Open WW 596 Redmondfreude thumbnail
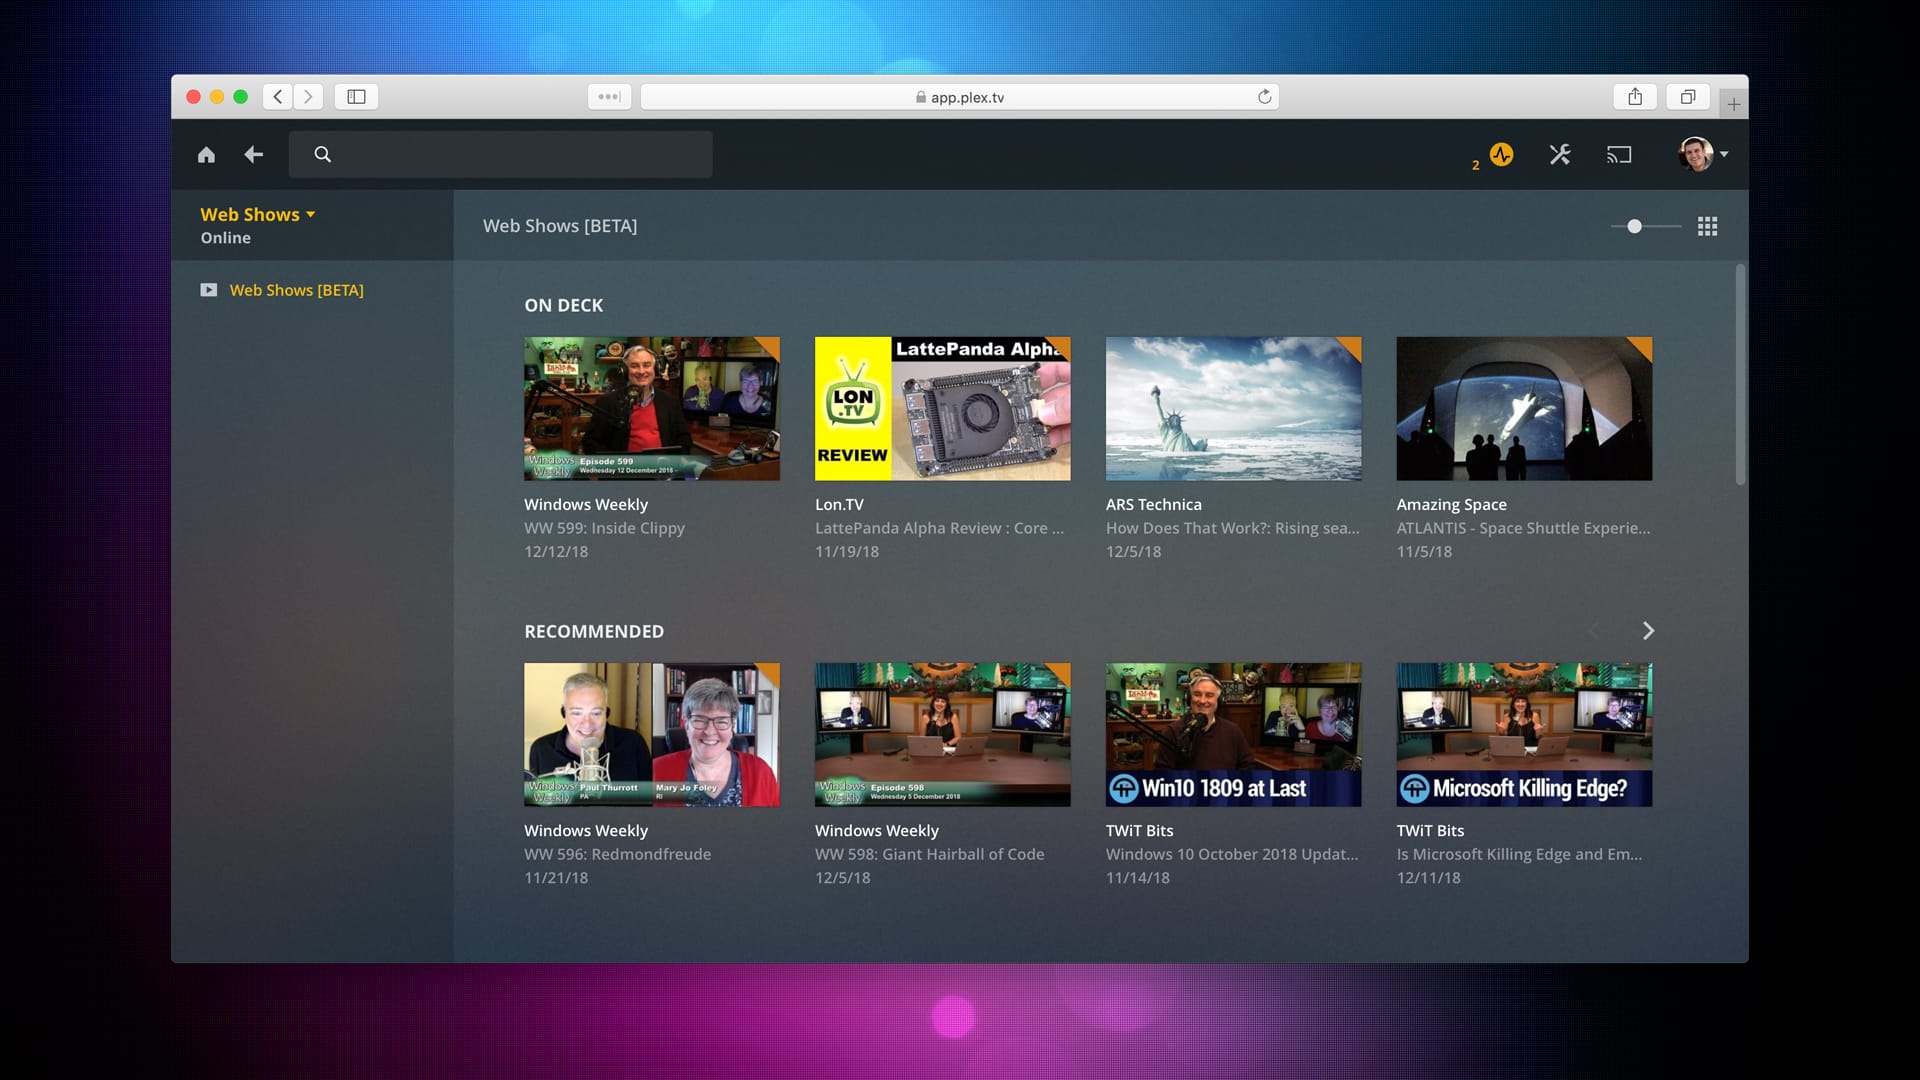Image resolution: width=1920 pixels, height=1080 pixels. pyautogui.click(x=652, y=734)
